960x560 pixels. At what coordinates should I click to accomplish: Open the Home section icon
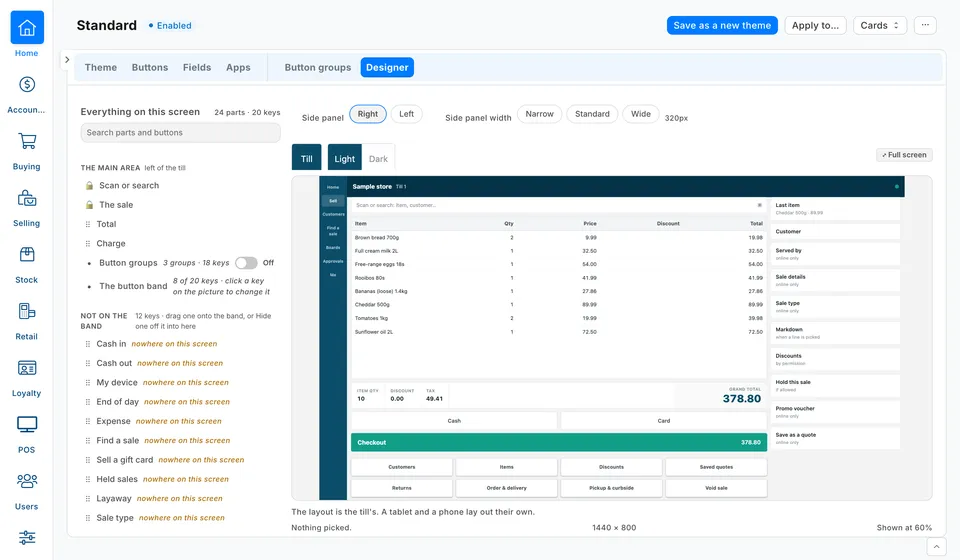click(27, 28)
